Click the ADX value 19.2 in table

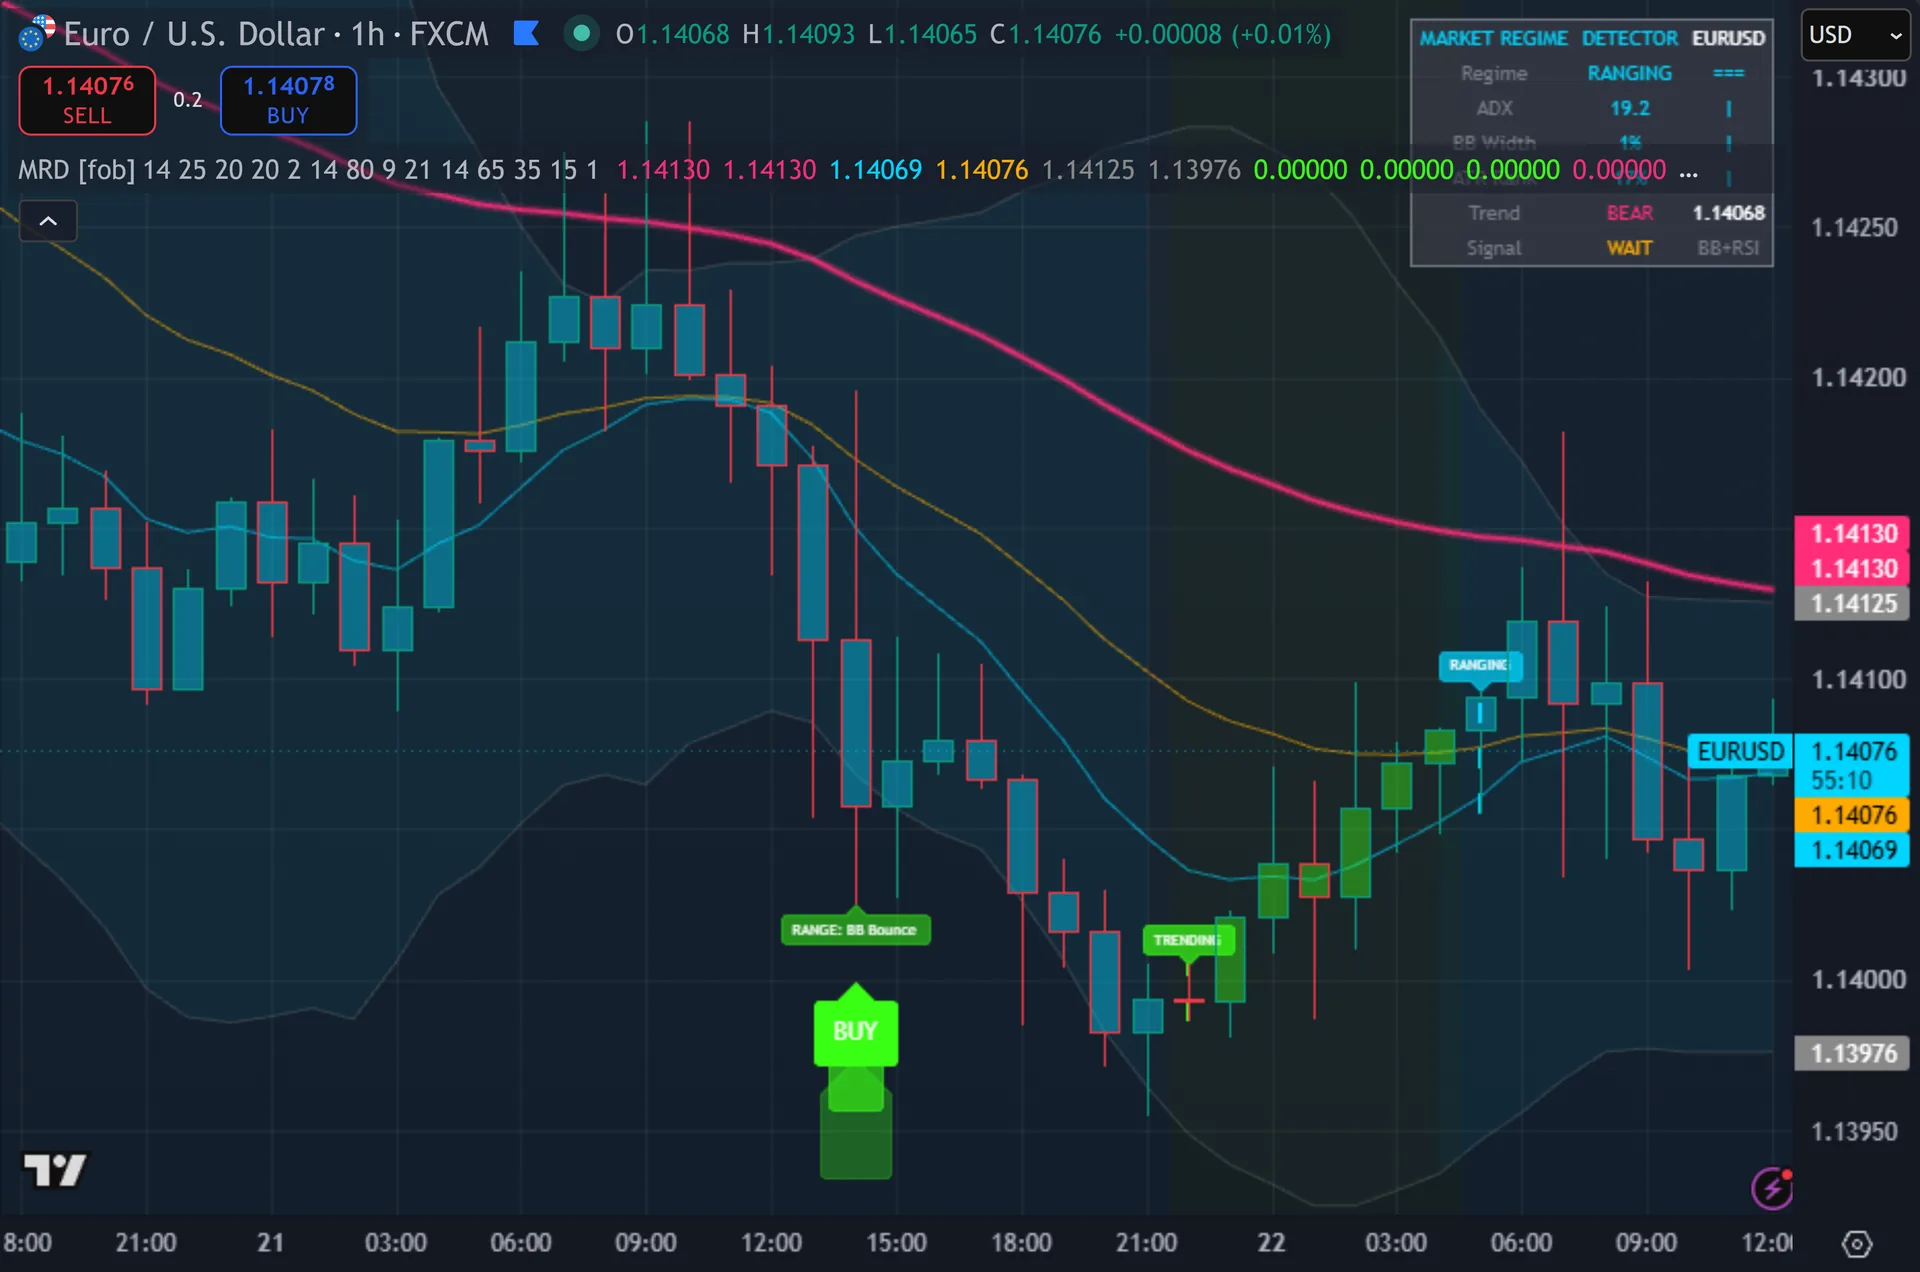1630,108
